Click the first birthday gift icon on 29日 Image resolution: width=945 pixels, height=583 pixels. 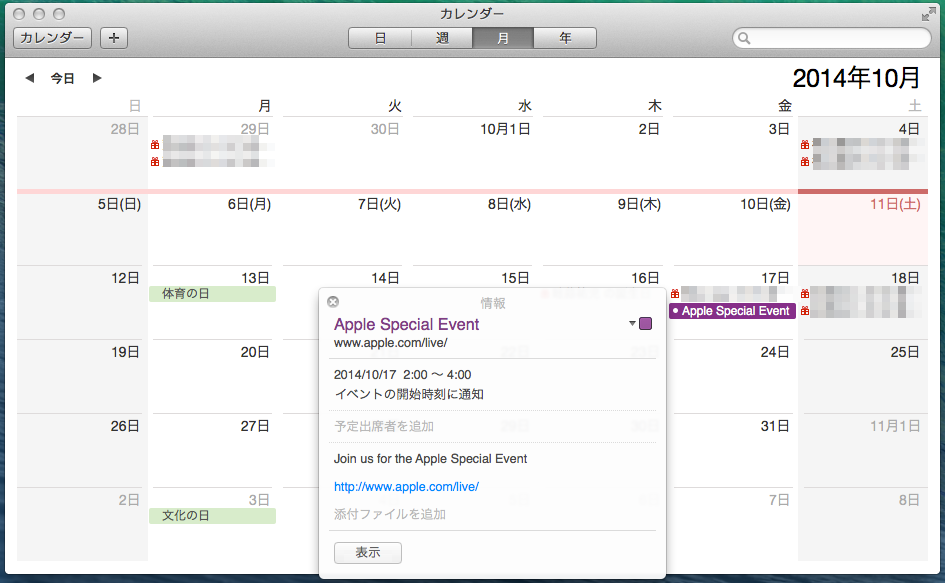click(155, 145)
